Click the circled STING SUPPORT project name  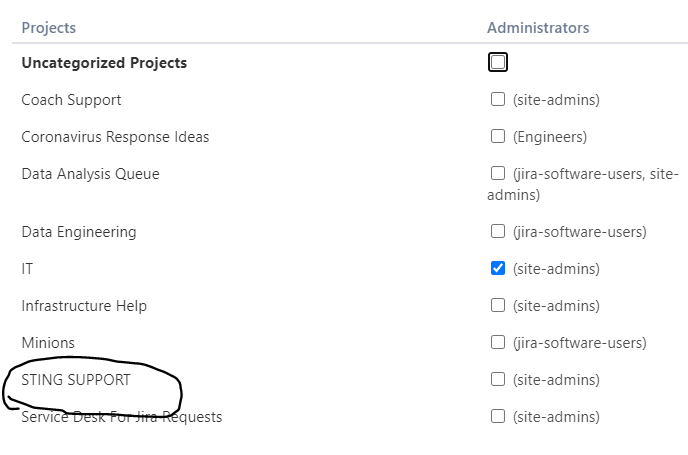[76, 380]
